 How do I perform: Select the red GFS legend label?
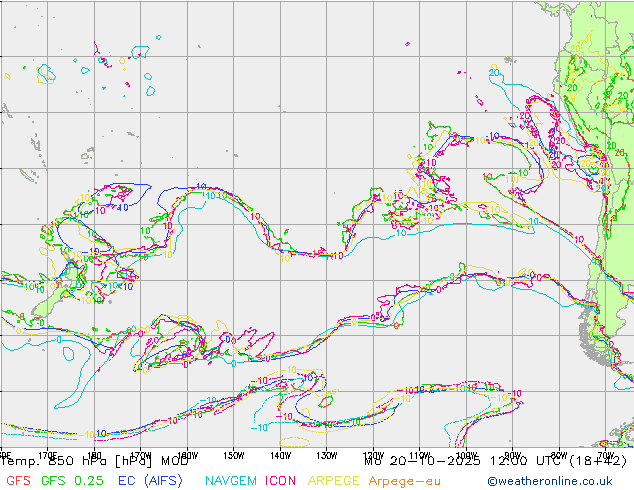[19, 481]
